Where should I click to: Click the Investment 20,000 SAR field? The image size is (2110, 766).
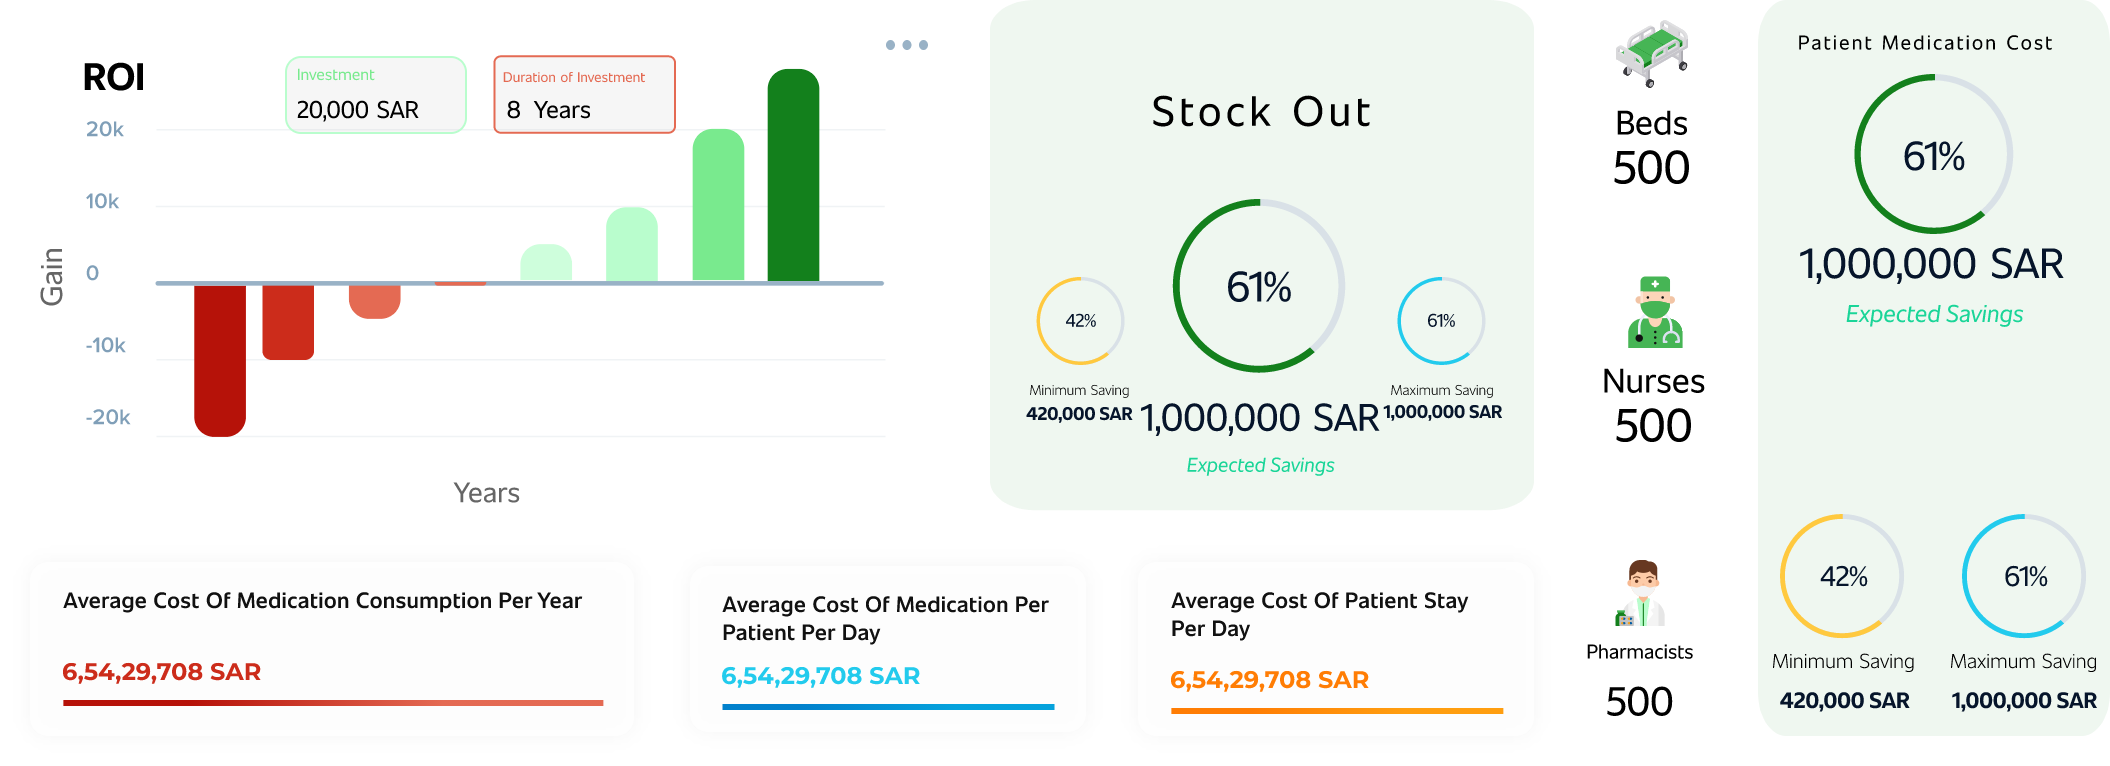376,96
